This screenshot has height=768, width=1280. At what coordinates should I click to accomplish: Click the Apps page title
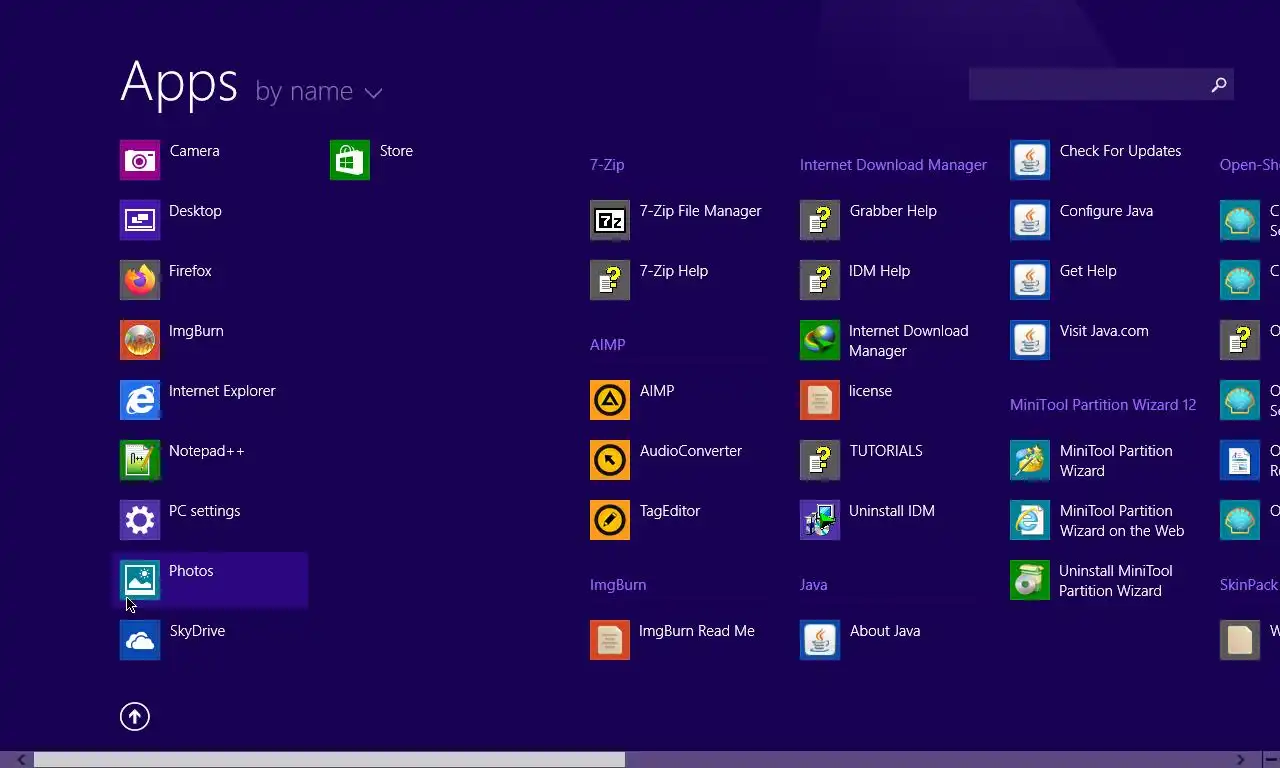coord(179,82)
